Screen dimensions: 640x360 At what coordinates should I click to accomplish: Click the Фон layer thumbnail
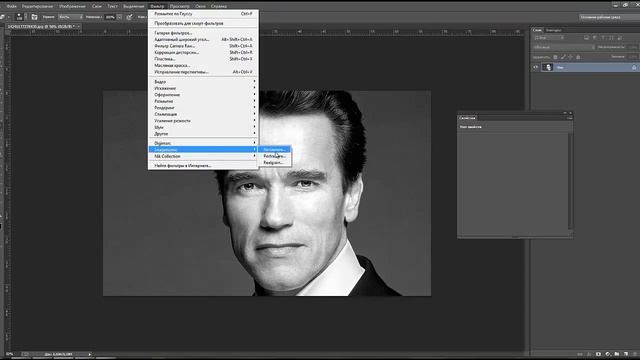(x=548, y=67)
